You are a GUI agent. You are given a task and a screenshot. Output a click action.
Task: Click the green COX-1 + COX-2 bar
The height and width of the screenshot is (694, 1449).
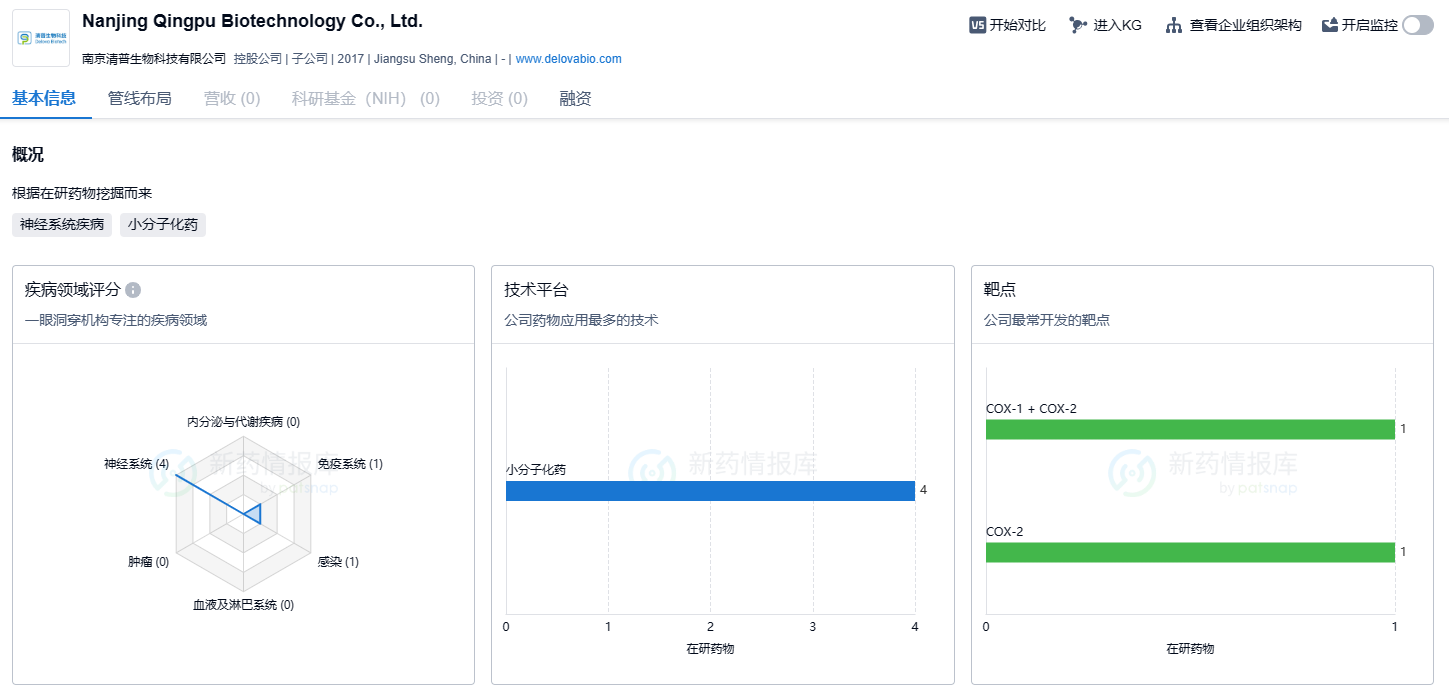(x=1190, y=429)
